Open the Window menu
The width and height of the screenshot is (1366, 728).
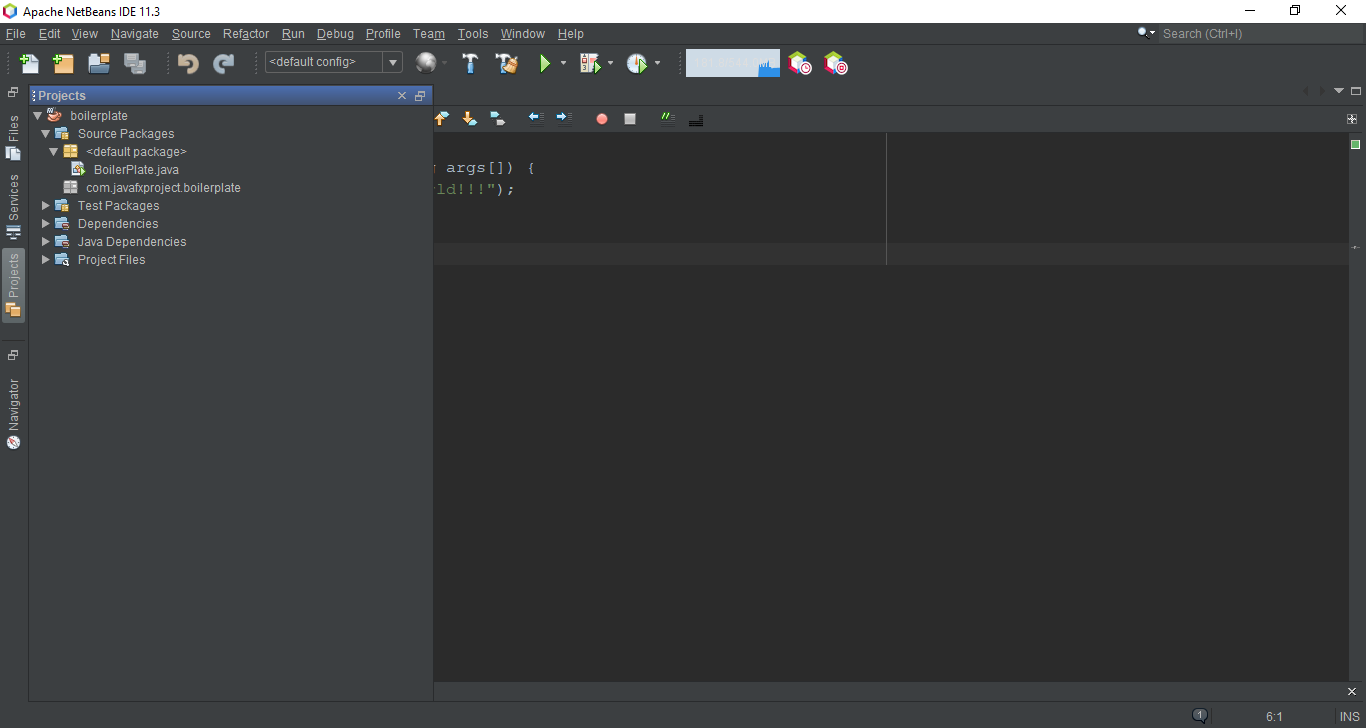[x=523, y=34]
